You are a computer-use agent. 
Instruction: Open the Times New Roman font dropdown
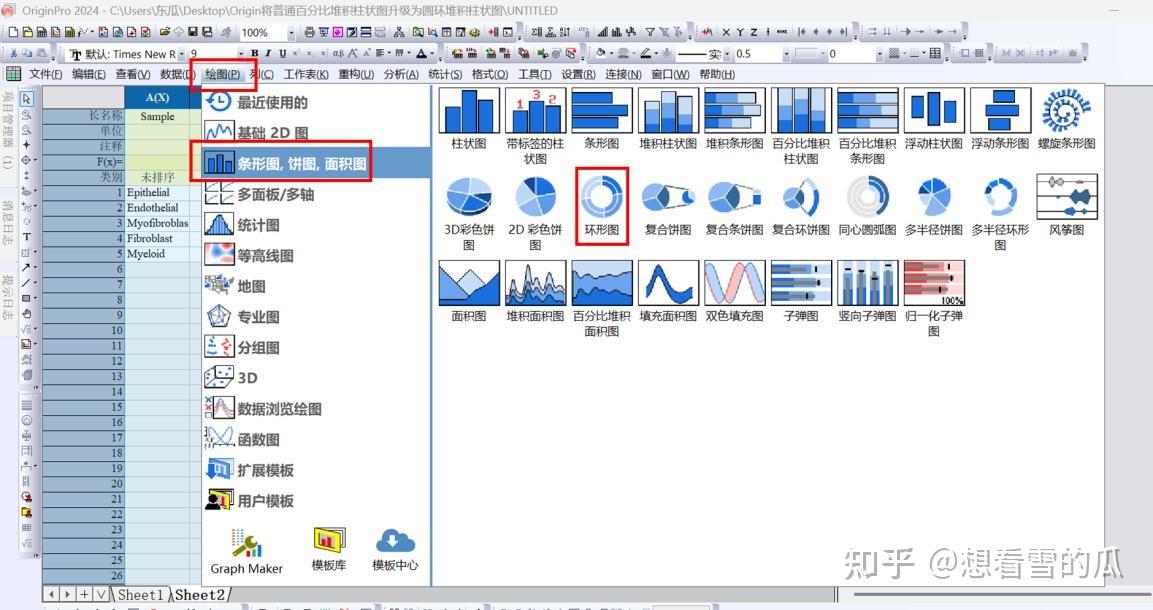(x=182, y=54)
